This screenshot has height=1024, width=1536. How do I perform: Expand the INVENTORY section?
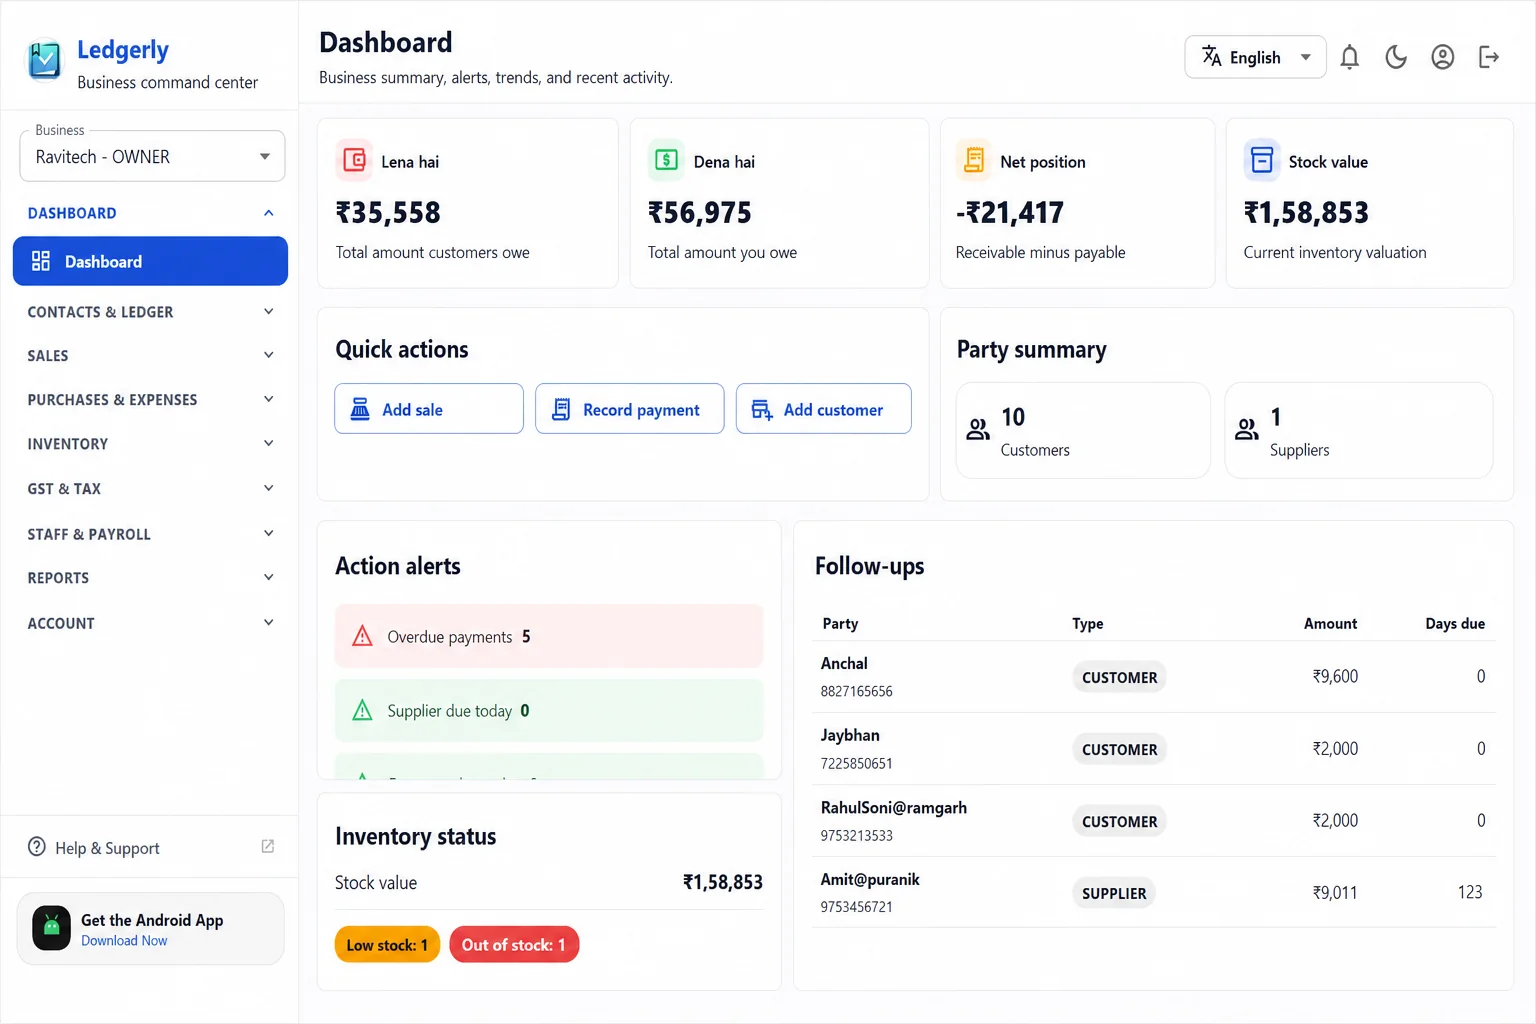pos(150,443)
